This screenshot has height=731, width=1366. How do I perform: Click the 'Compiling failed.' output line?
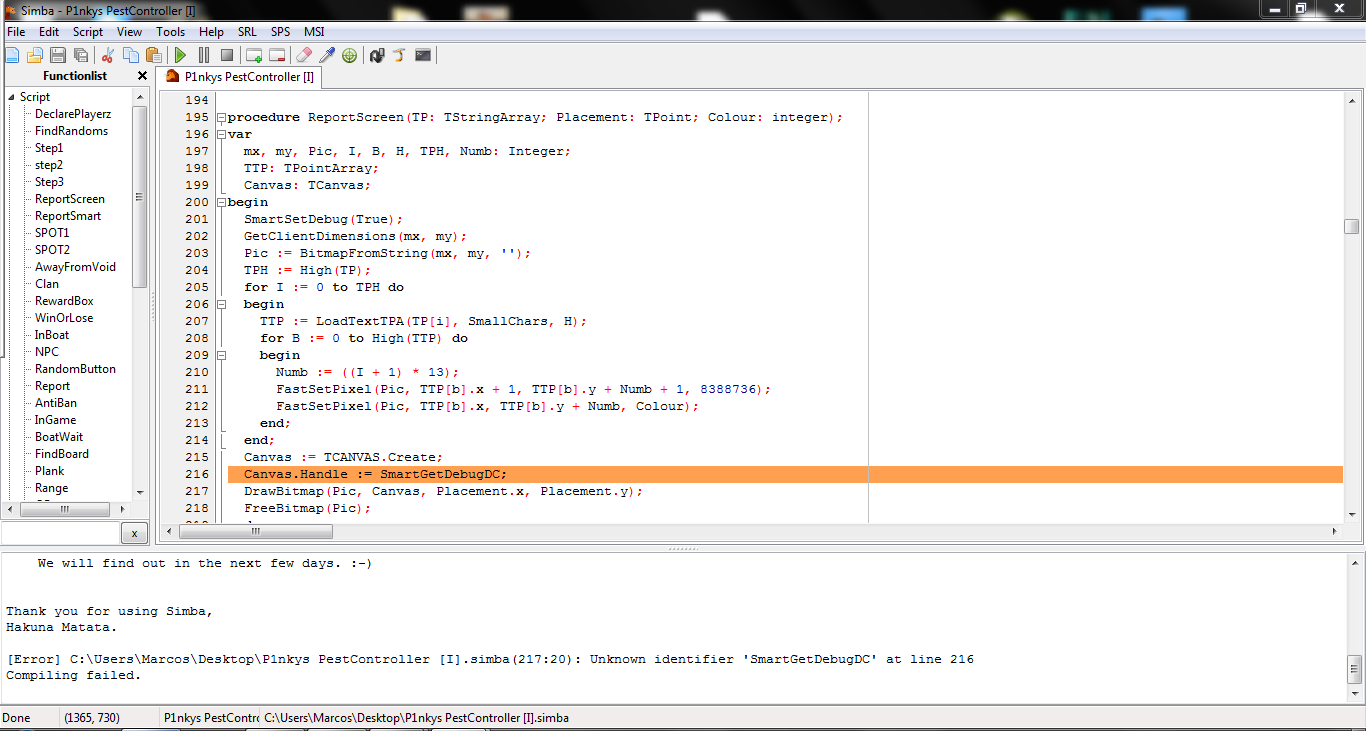(74, 675)
